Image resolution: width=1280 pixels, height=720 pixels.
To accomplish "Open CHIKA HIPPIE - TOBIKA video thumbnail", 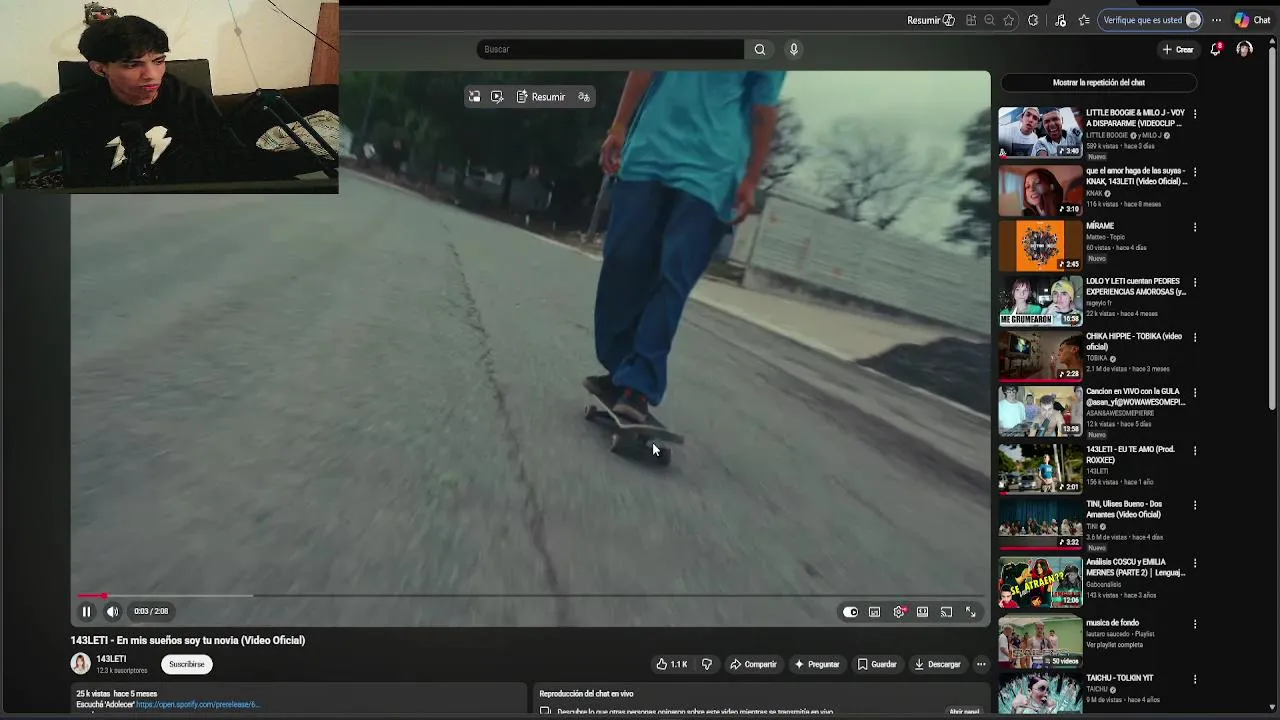I will [1040, 355].
